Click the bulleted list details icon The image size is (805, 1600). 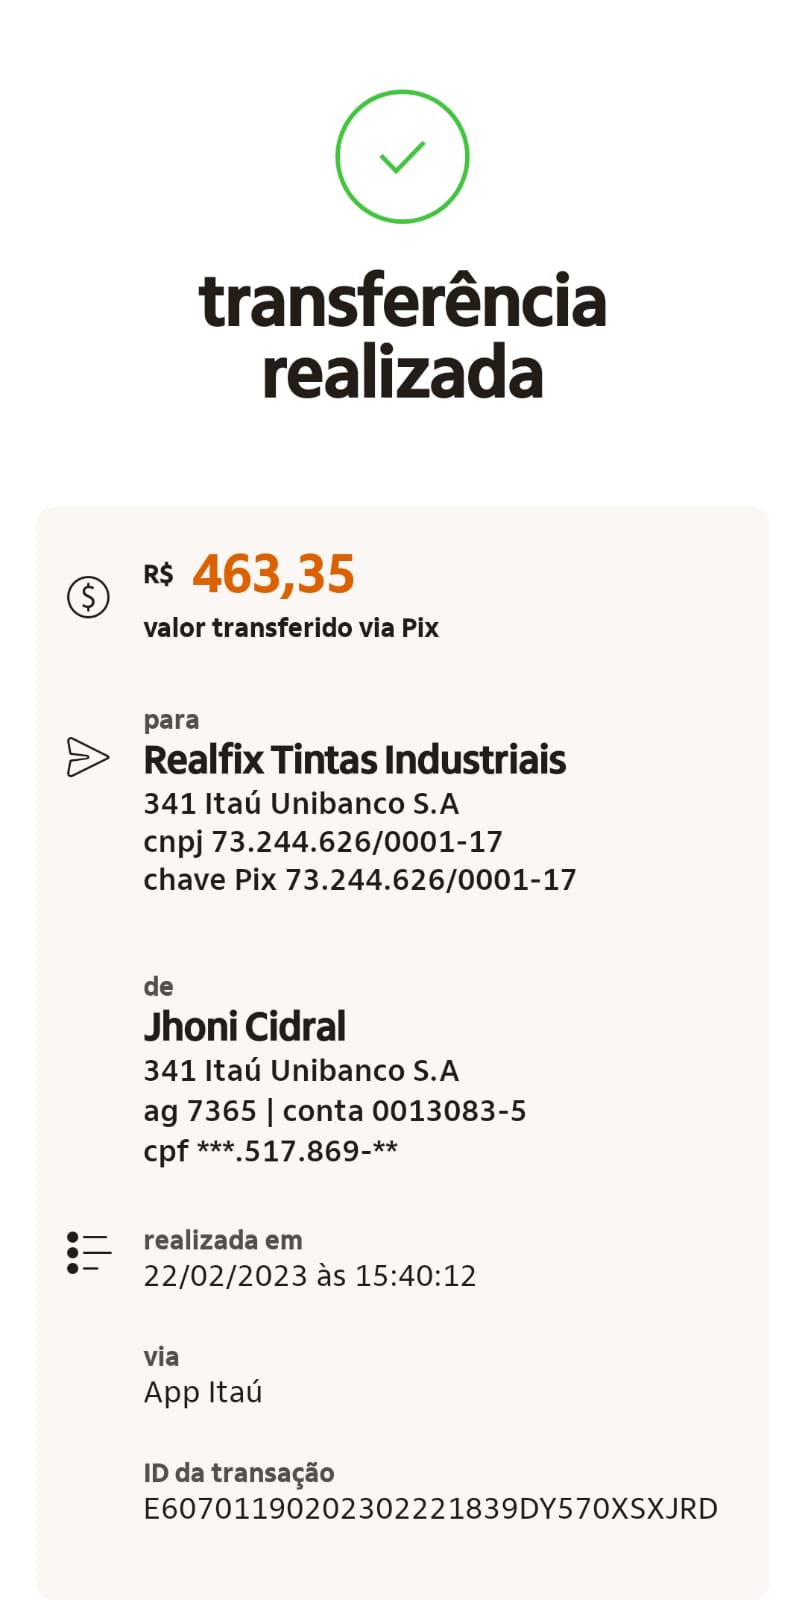pyautogui.click(x=89, y=1252)
